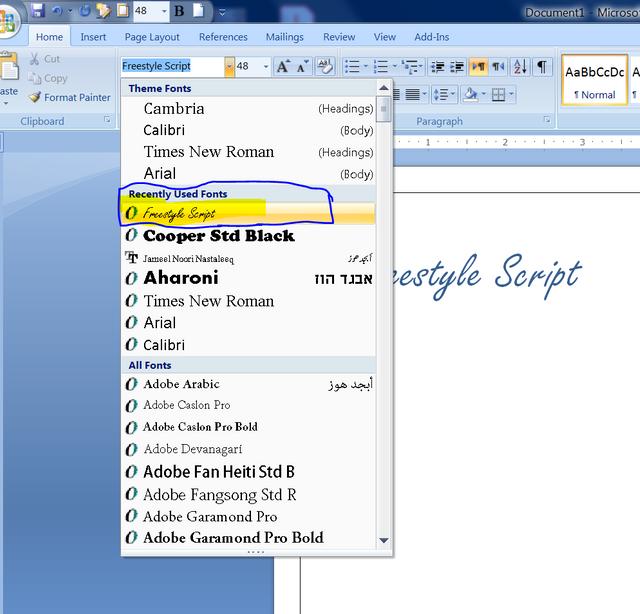Image resolution: width=640 pixels, height=614 pixels.
Task: Select Adobe Fan Heiti Std B
Action: [x=248, y=472]
